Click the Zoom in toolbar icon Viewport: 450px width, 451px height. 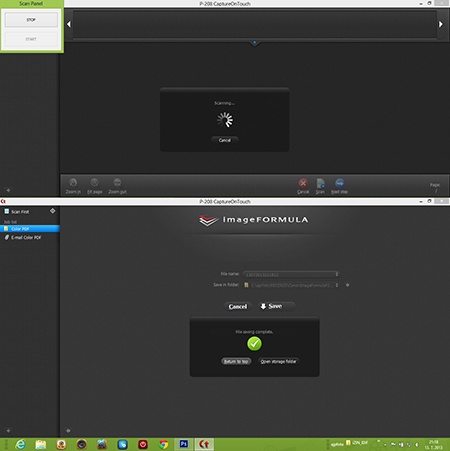click(x=73, y=182)
